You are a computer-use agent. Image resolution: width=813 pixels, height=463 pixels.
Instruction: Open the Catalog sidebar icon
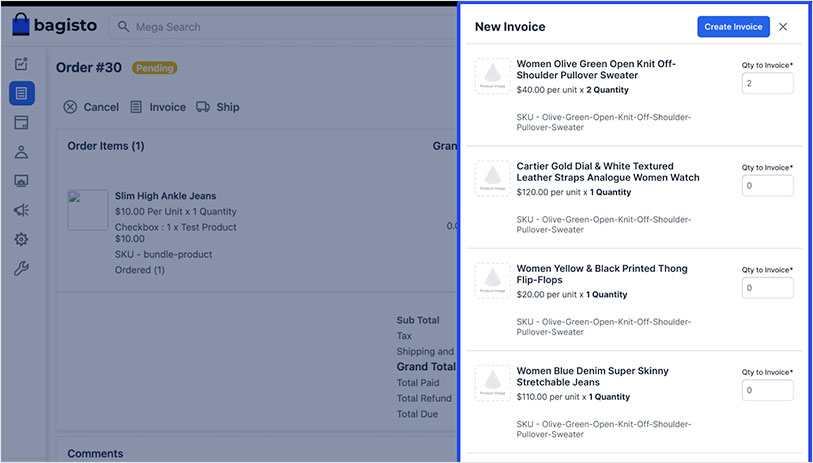21,122
